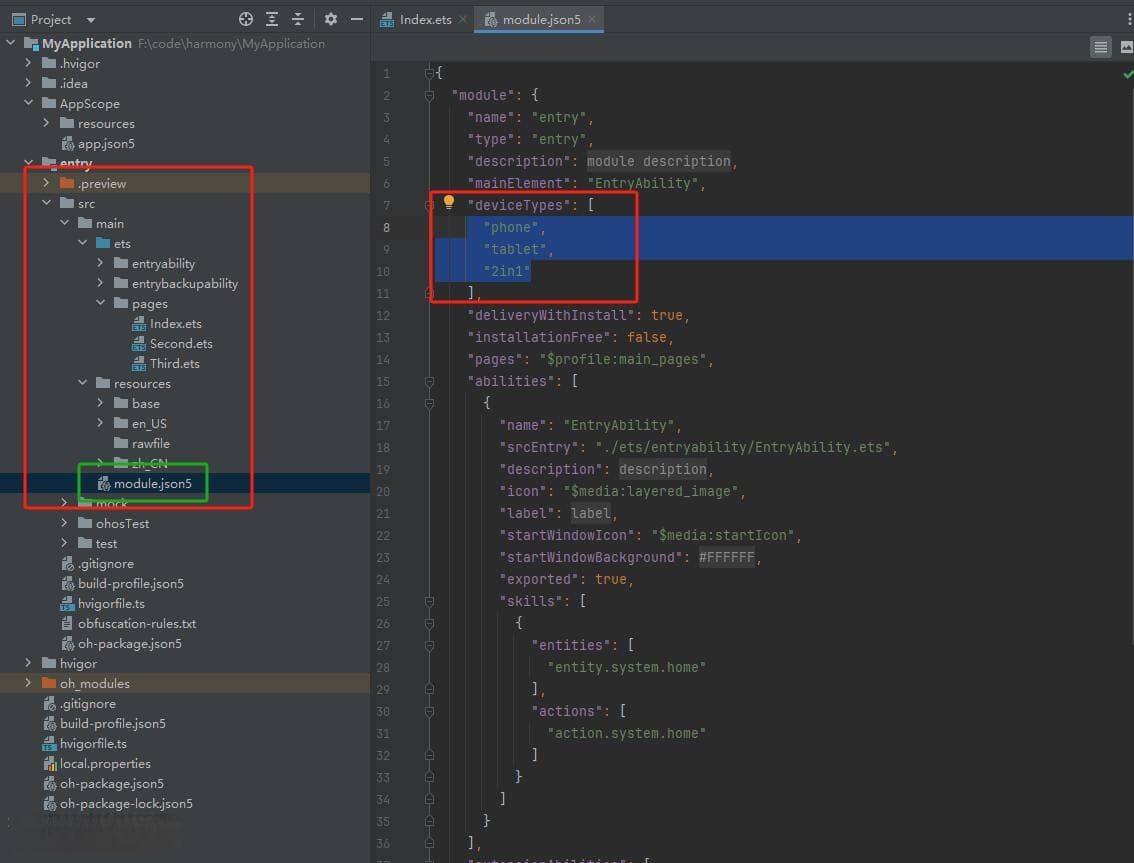Click the "phone" value on line 8
Viewport: 1134px width, 863px height.
[511, 227]
